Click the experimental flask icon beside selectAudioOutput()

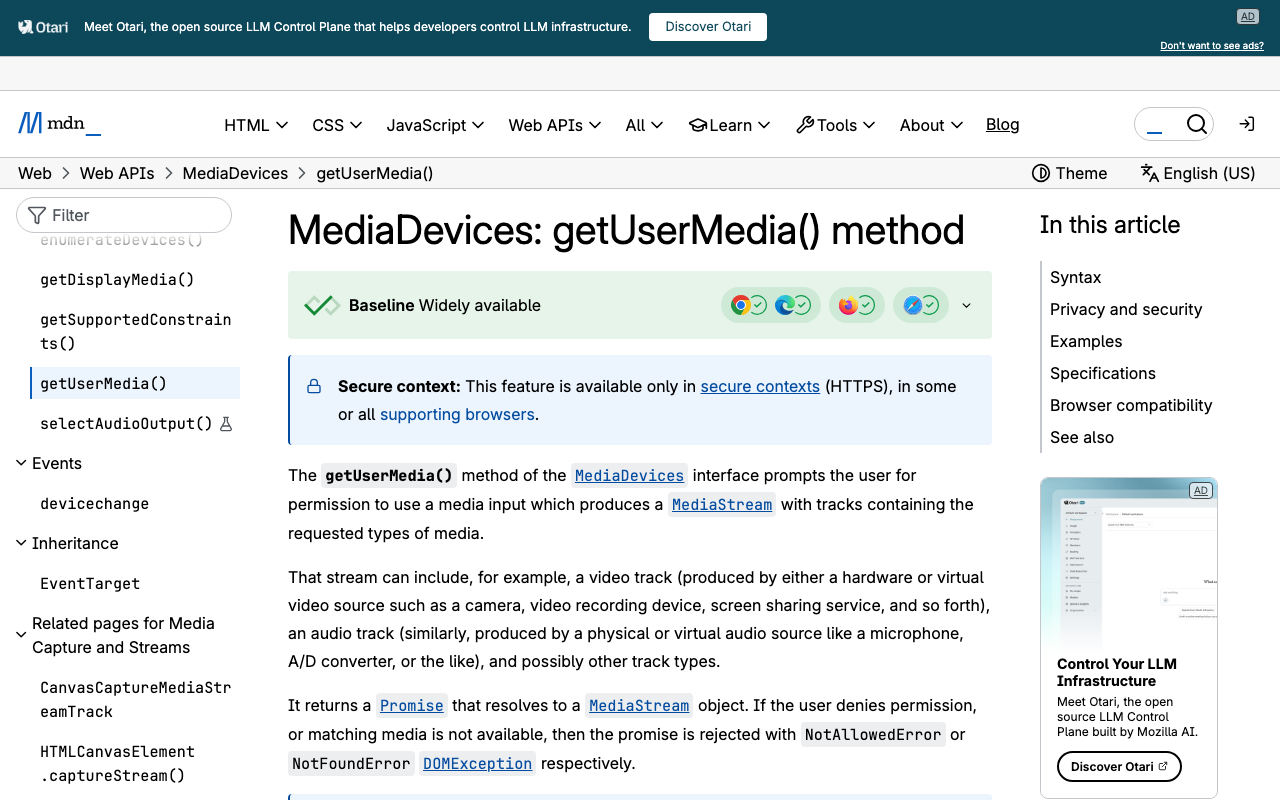(226, 424)
